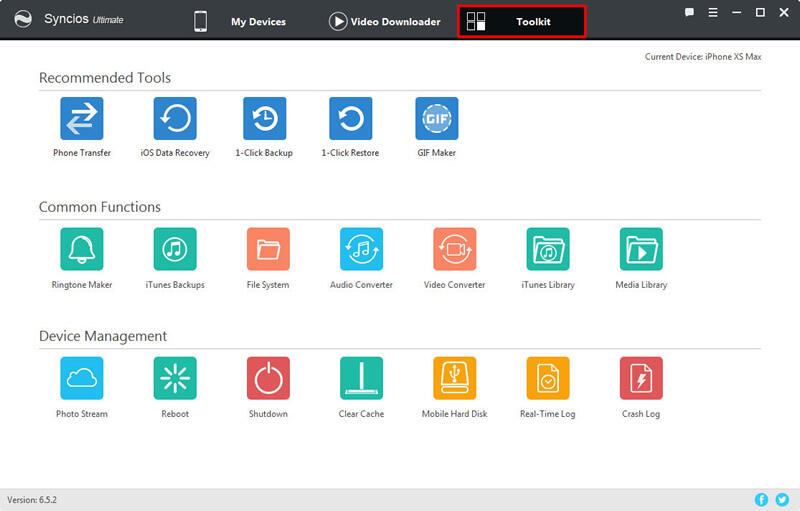Viewport: 800px width, 511px height.
Task: Open the Crash Log viewer
Action: tap(641, 378)
